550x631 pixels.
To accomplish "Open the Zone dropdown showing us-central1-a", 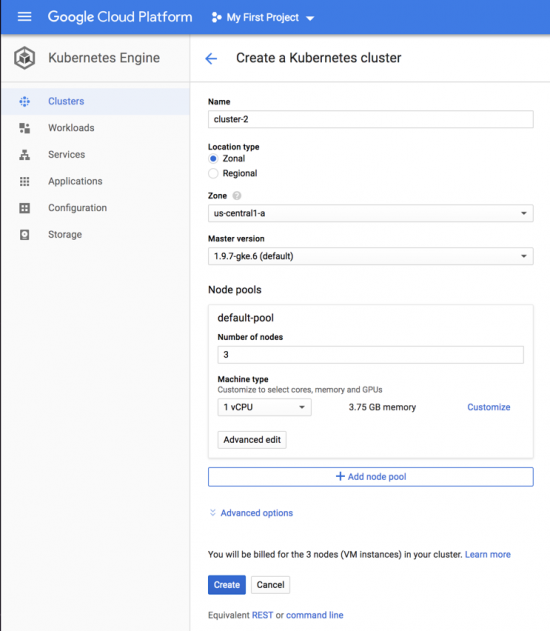I will coord(371,213).
